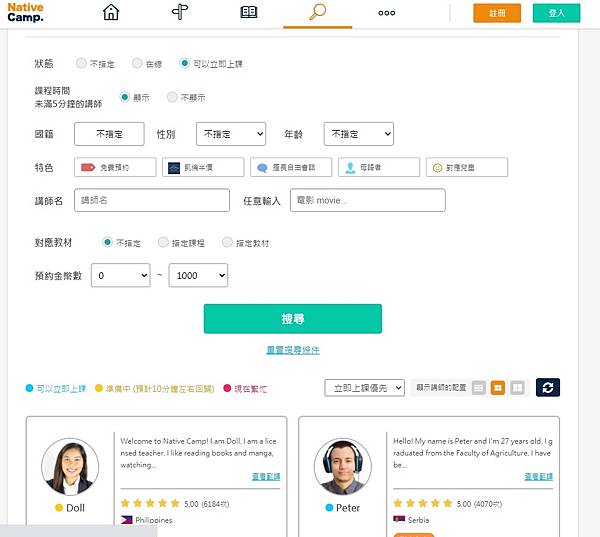The width and height of the screenshot is (600, 537).
Task: Switch to orange single-card layout icon
Action: point(497,388)
